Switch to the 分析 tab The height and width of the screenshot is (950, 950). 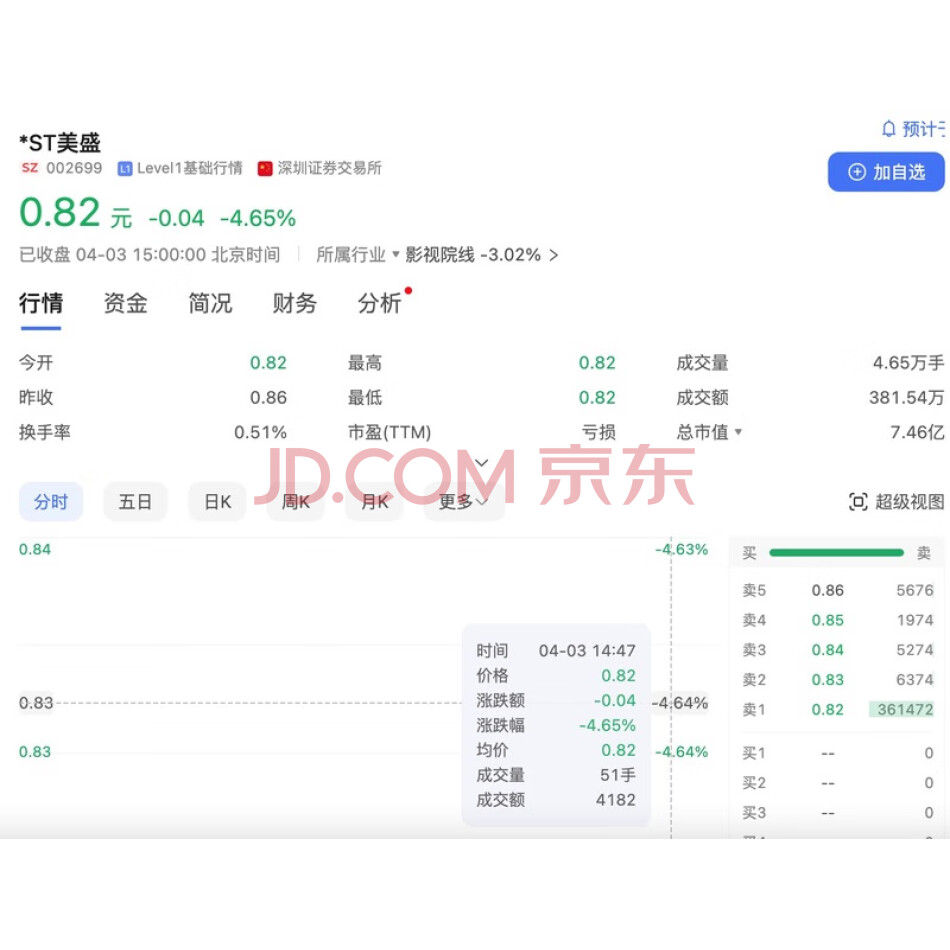tap(379, 304)
